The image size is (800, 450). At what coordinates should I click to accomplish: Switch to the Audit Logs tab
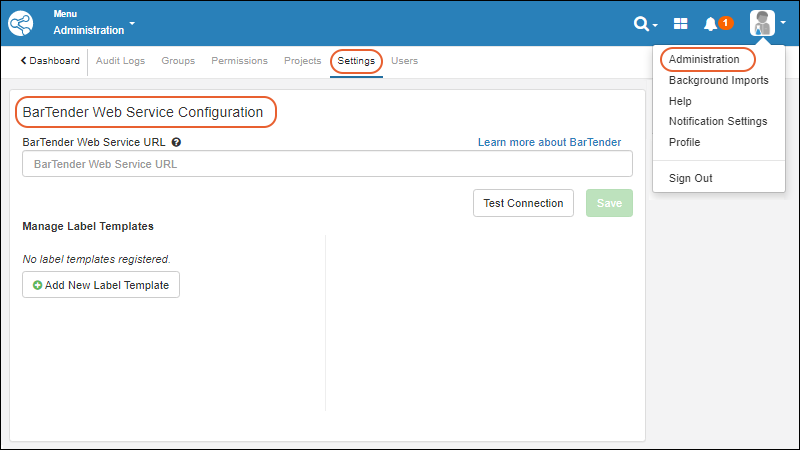(120, 61)
